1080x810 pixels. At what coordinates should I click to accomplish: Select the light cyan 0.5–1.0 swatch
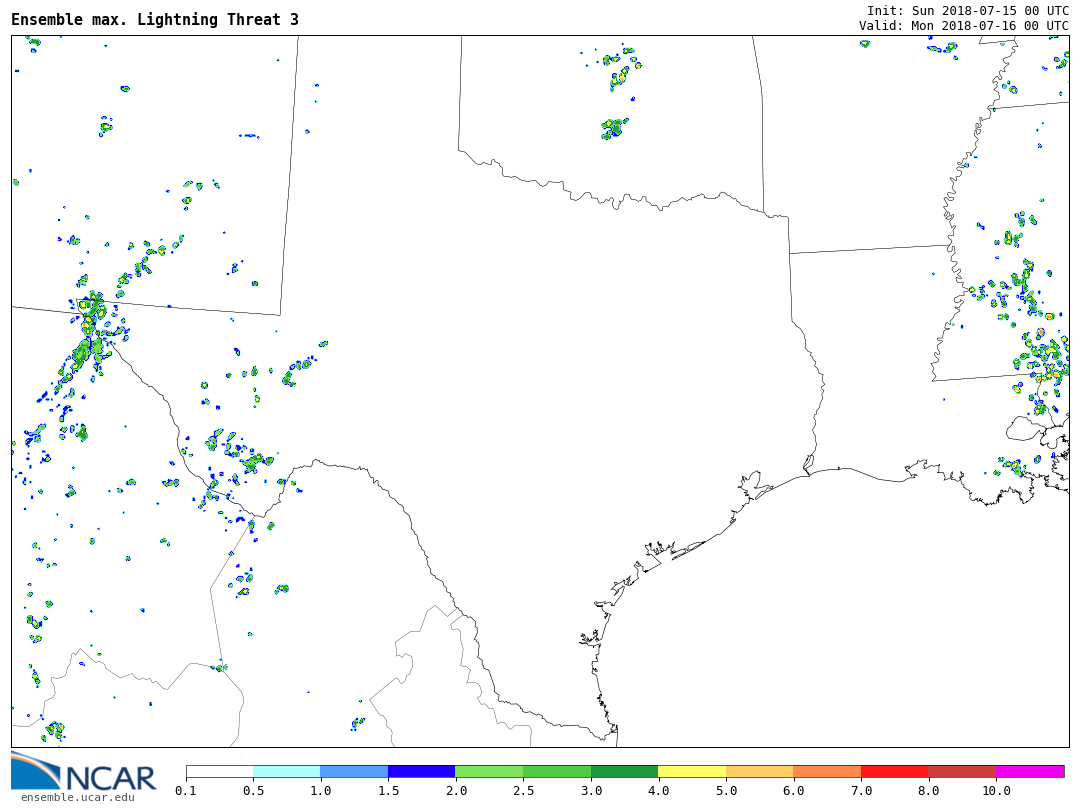tap(286, 772)
